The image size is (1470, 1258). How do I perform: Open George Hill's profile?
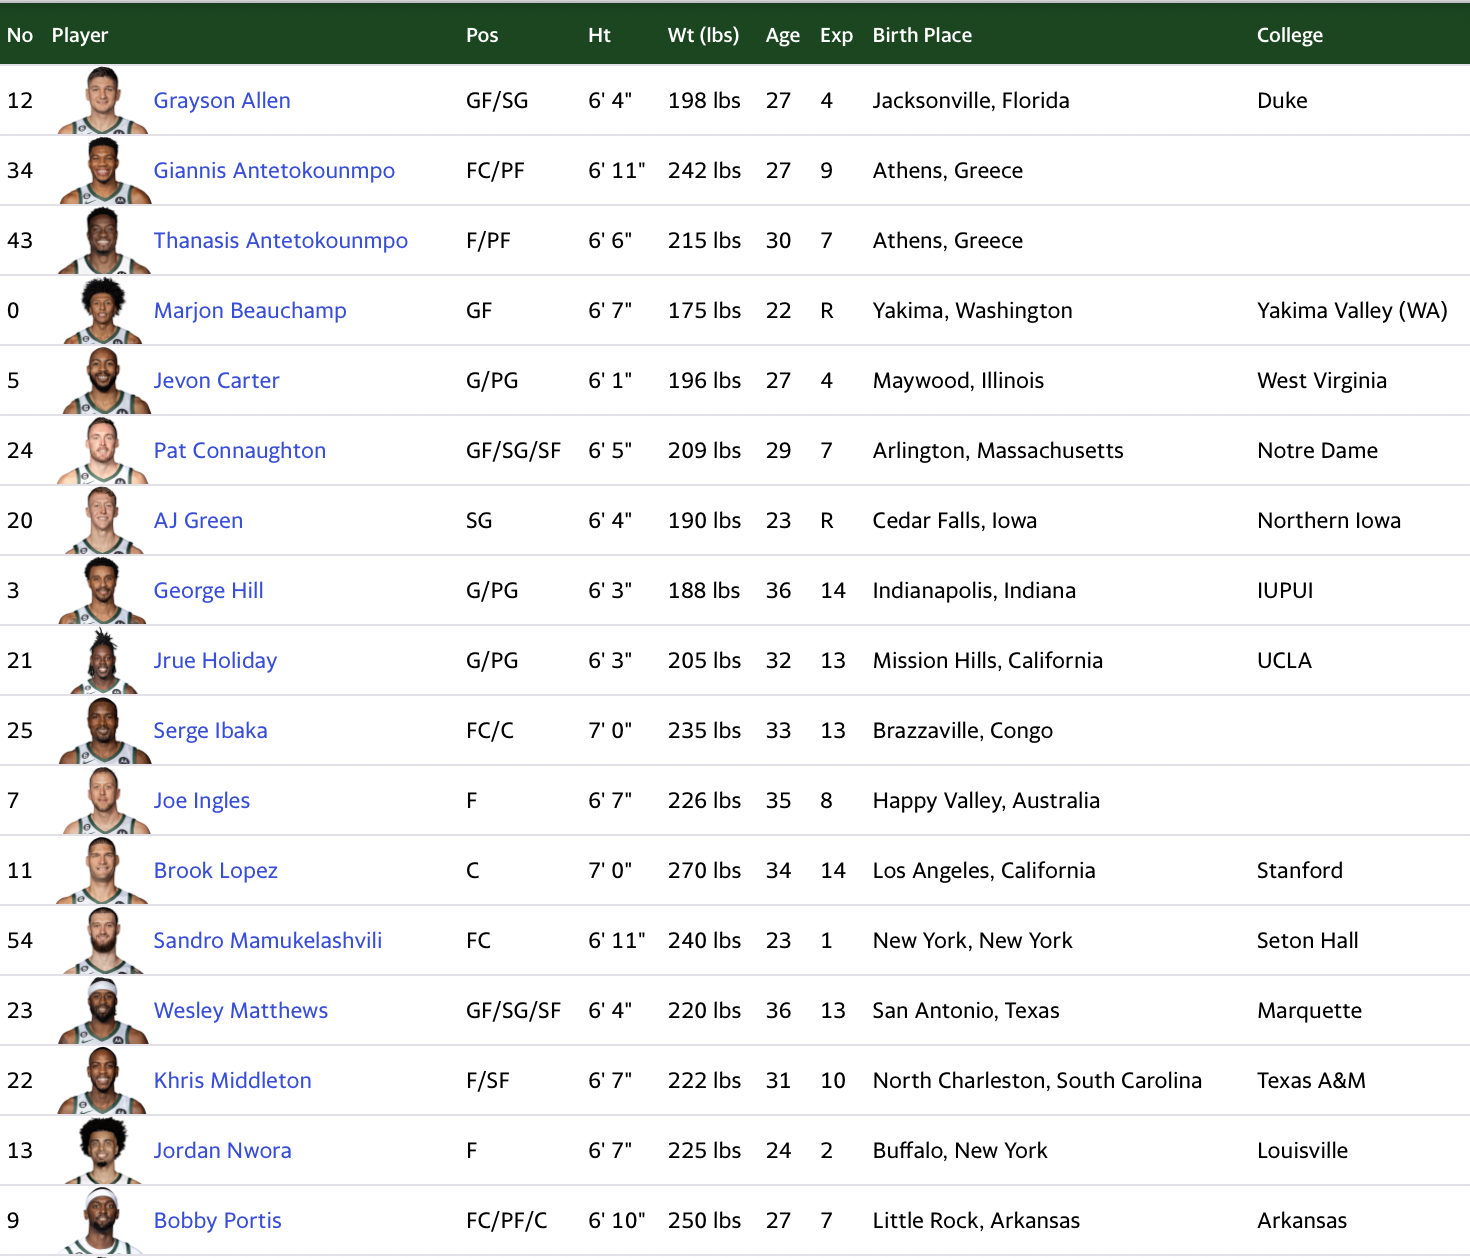click(x=208, y=590)
